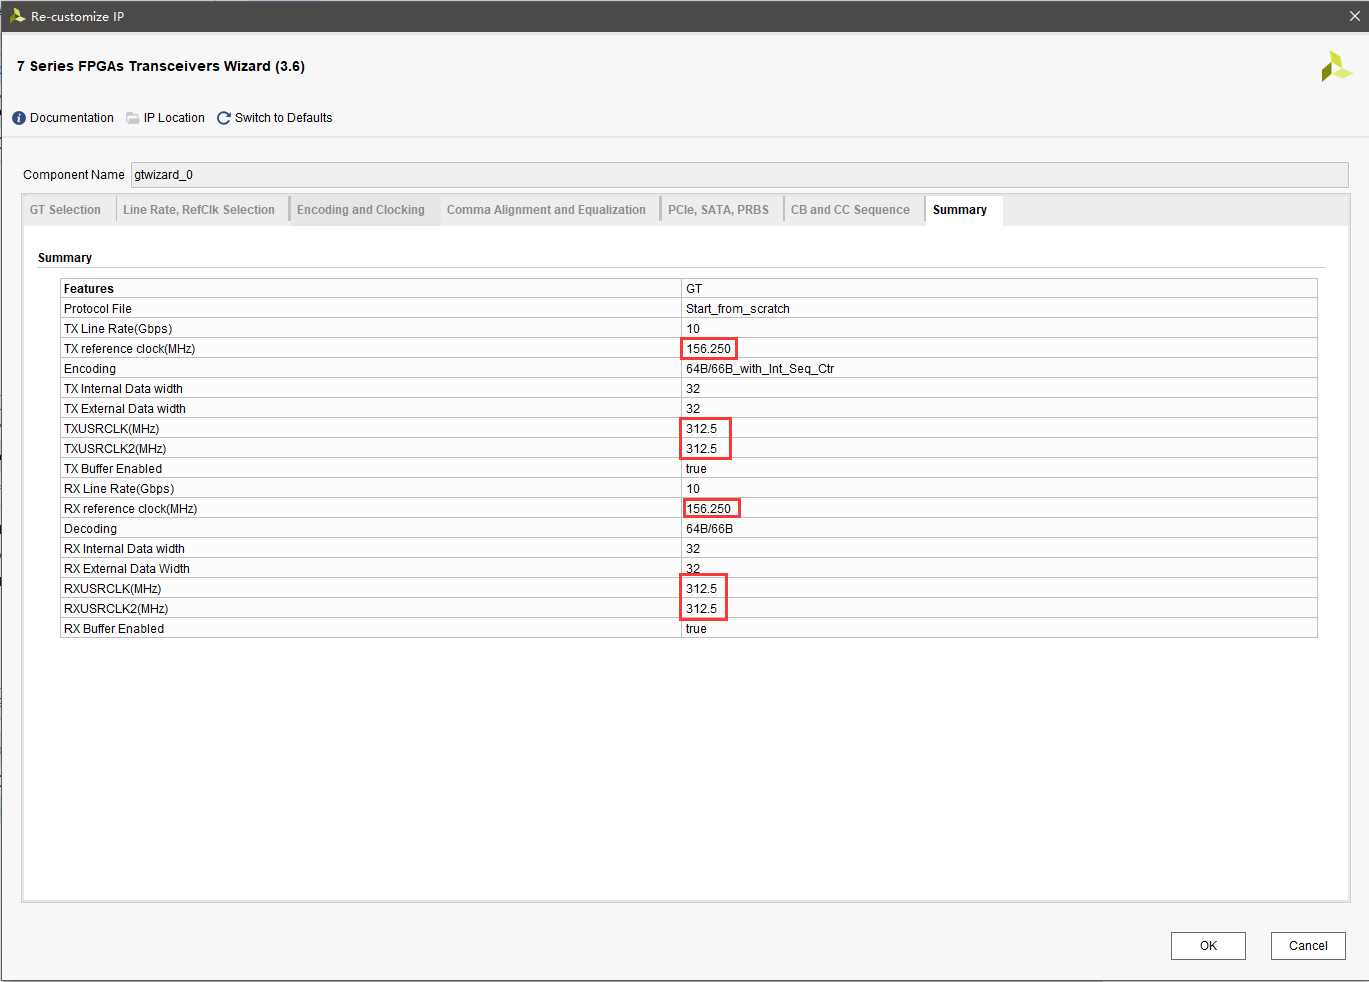Click the RXUSRCLK(MHz) label
This screenshot has width=1369, height=982.
(x=113, y=589)
